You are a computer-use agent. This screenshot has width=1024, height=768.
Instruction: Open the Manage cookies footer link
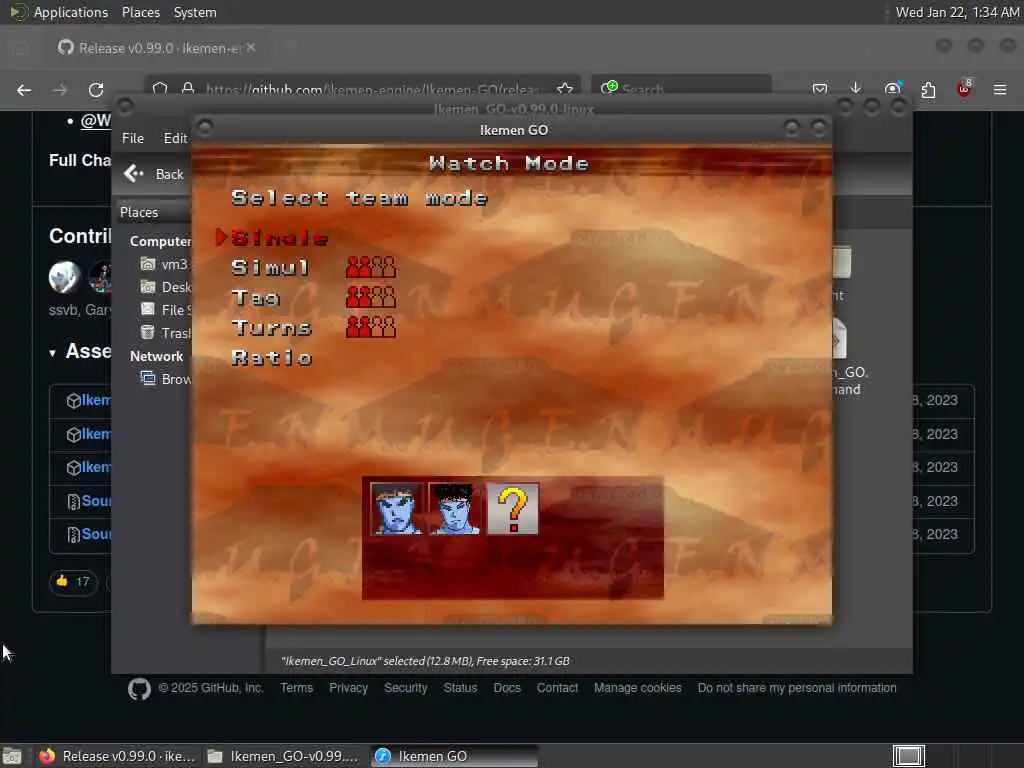tap(637, 688)
